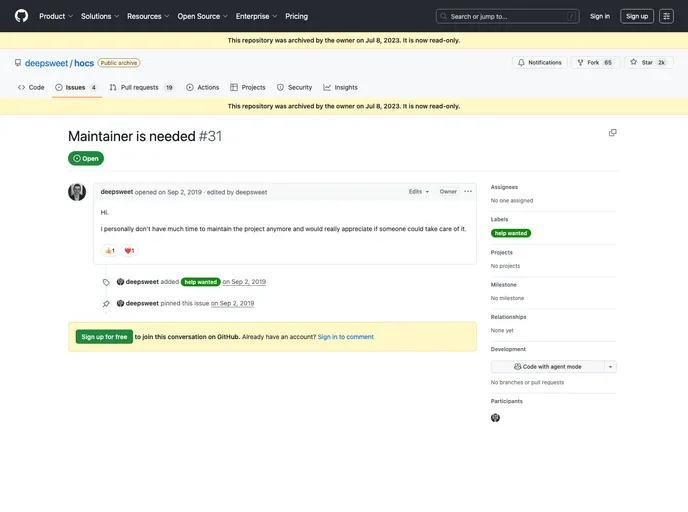Click the 'opened on Sep 2, 2019' timestamp
The width and height of the screenshot is (688, 512).
coord(168,192)
